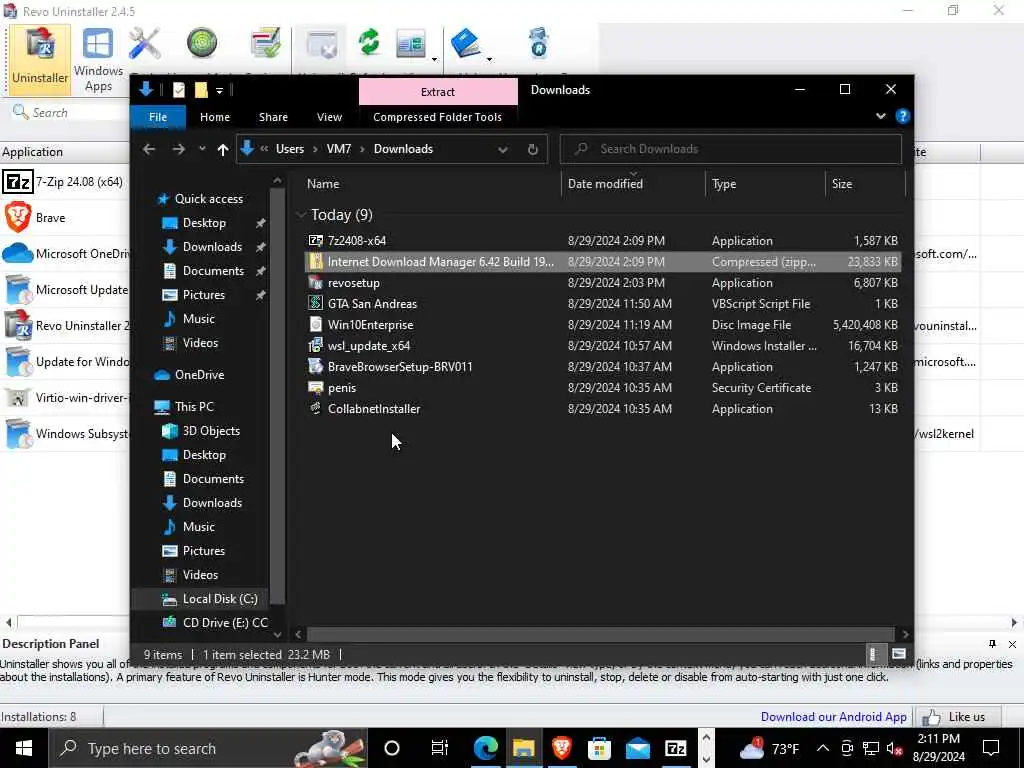Image resolution: width=1024 pixels, height=768 pixels.
Task: Show hidden system tray icons
Action: pyautogui.click(x=823, y=748)
